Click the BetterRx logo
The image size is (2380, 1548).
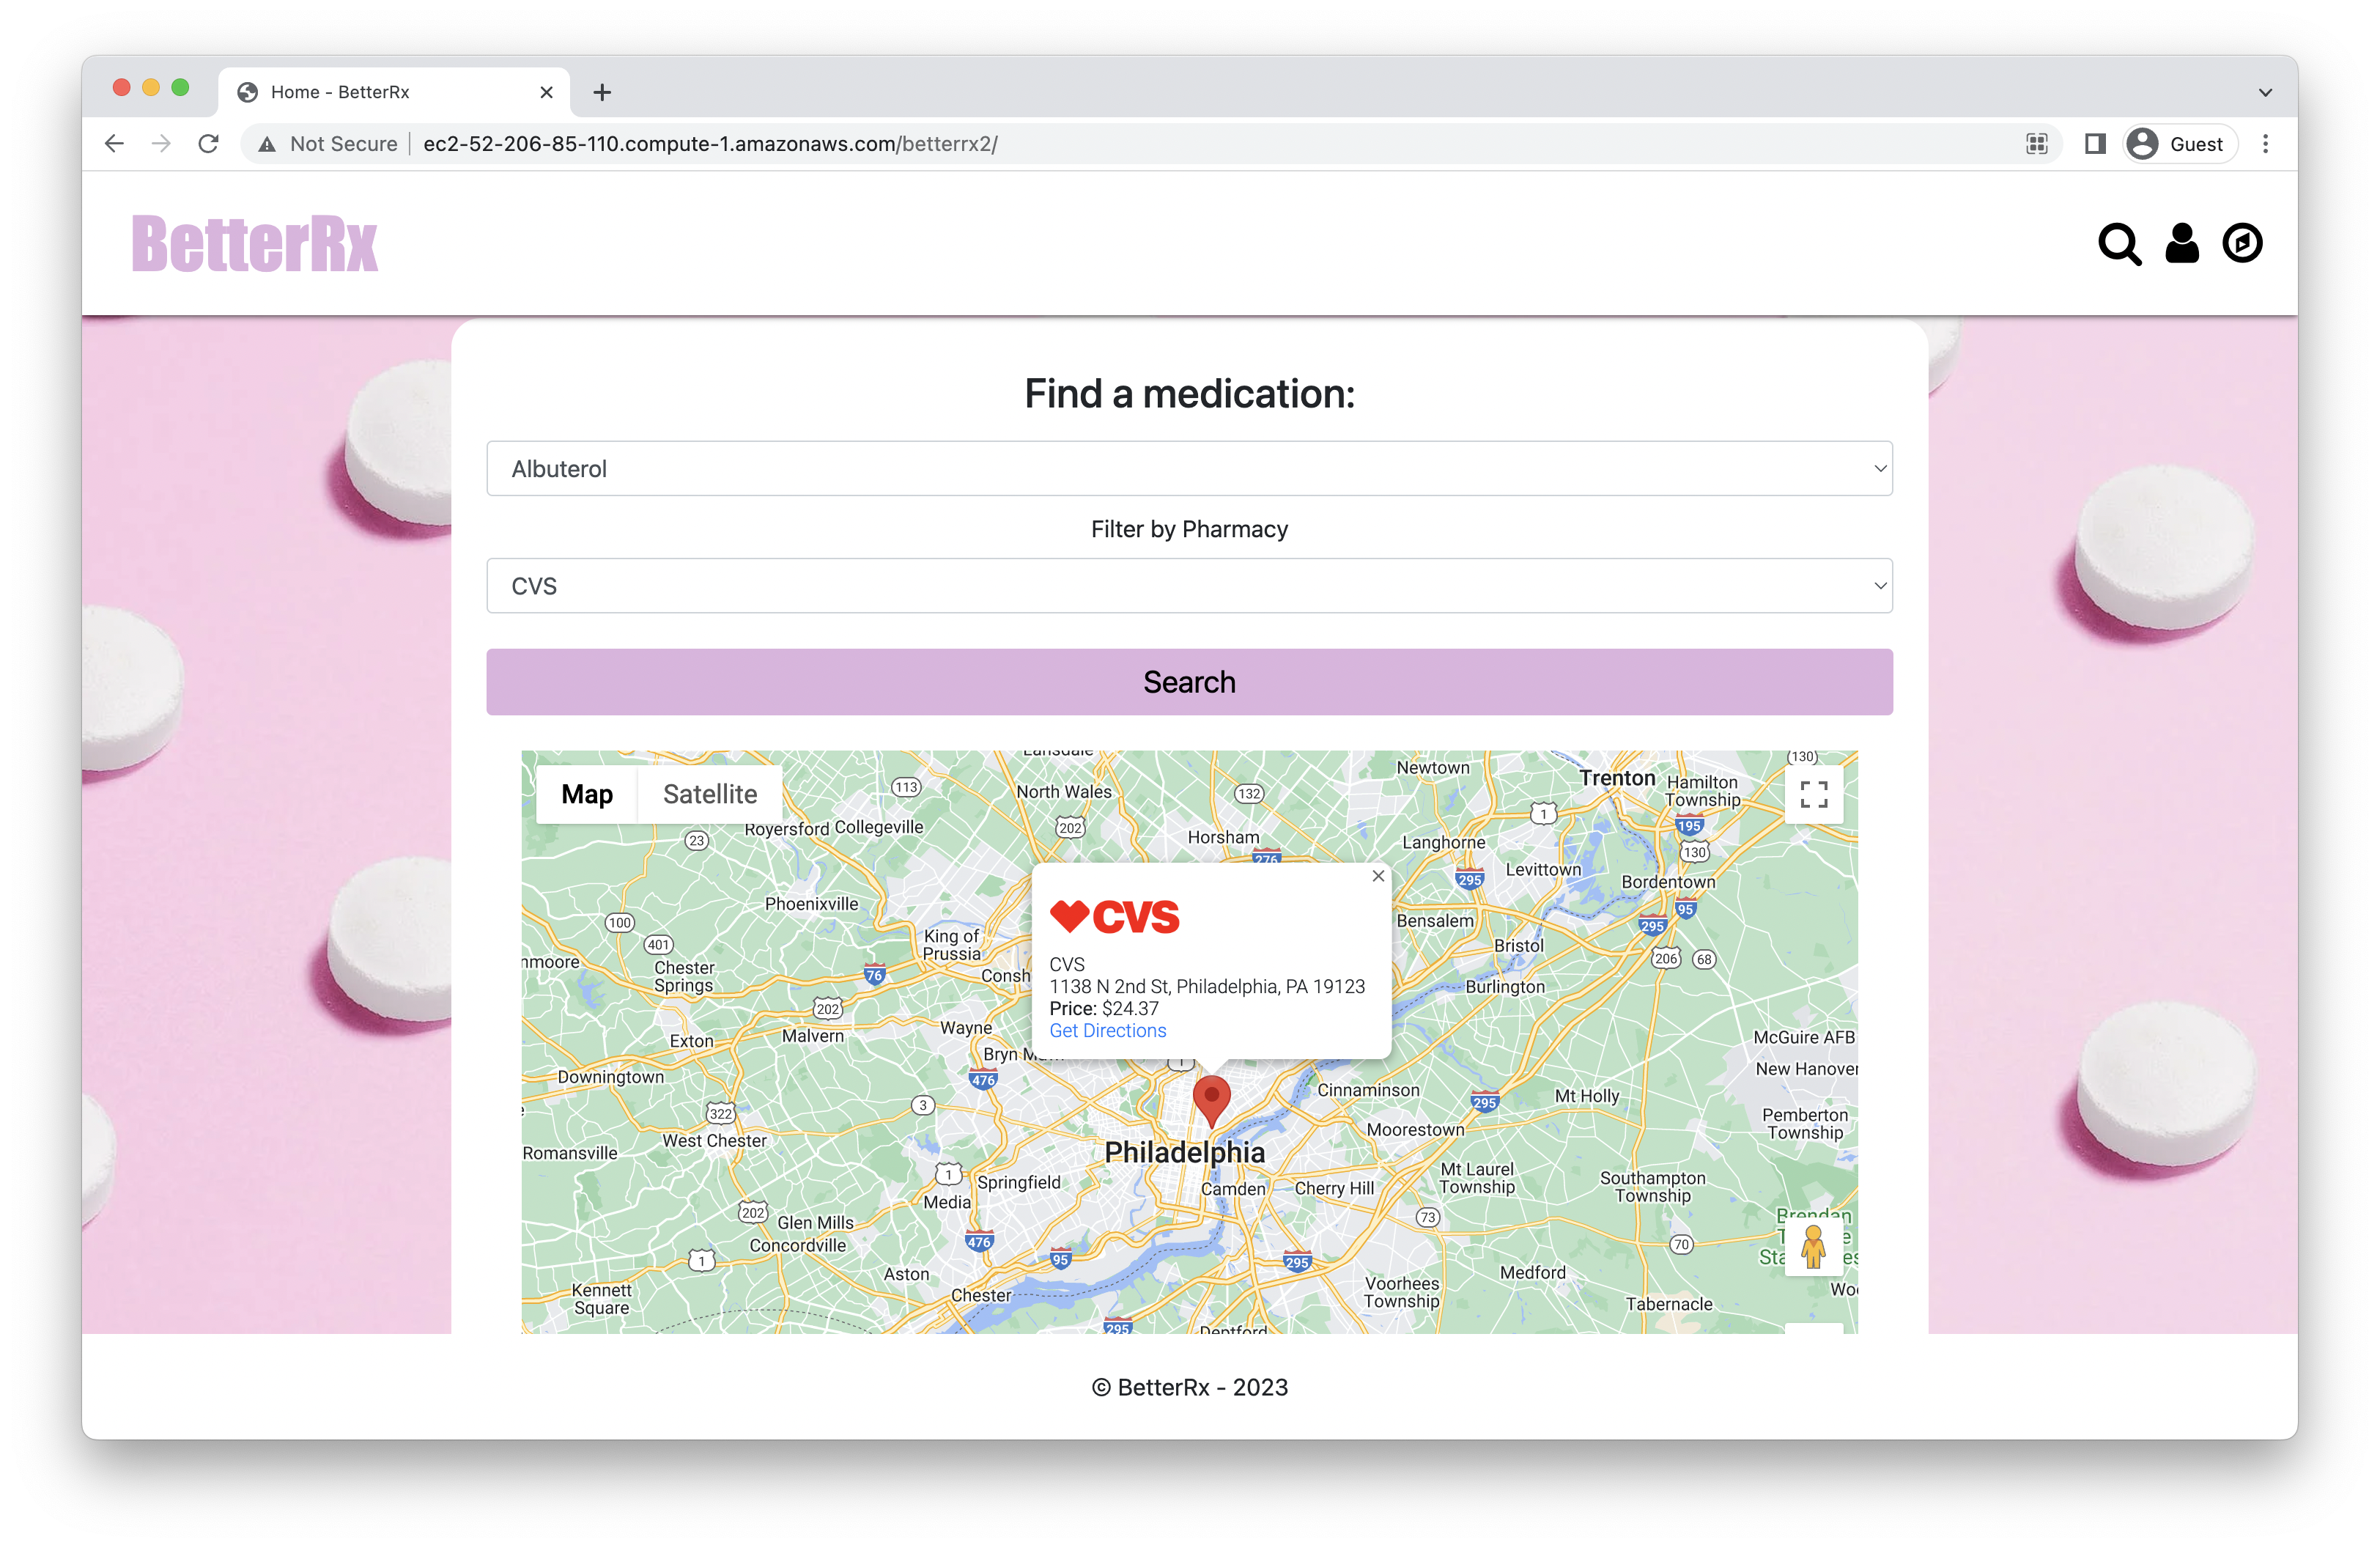click(255, 244)
